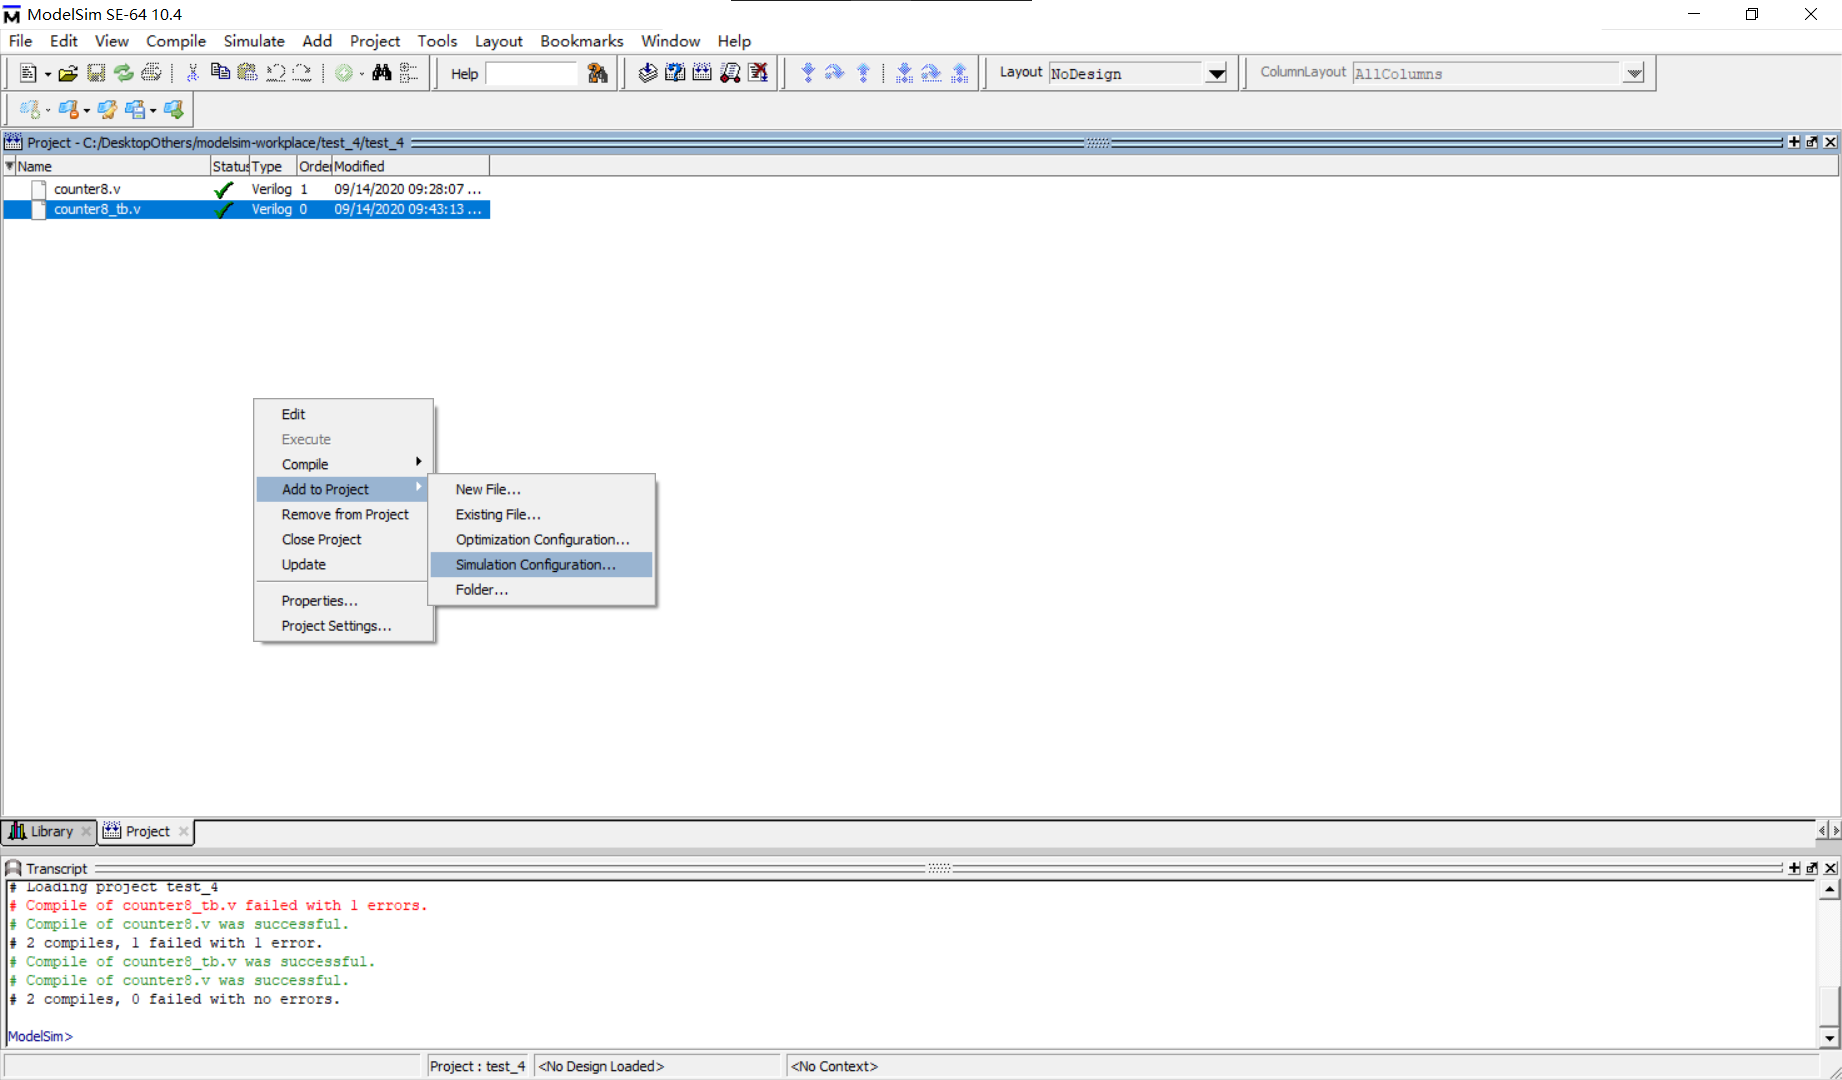Open the Tools menu
This screenshot has height=1080, width=1842.
coord(437,41)
